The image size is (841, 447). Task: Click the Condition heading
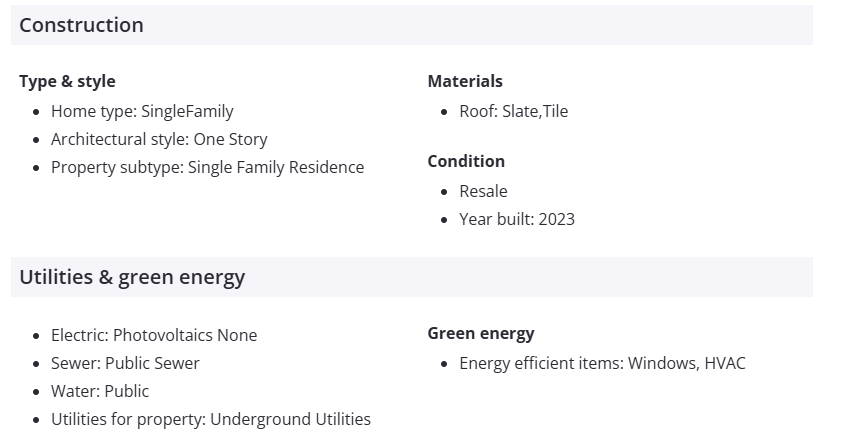[466, 161]
